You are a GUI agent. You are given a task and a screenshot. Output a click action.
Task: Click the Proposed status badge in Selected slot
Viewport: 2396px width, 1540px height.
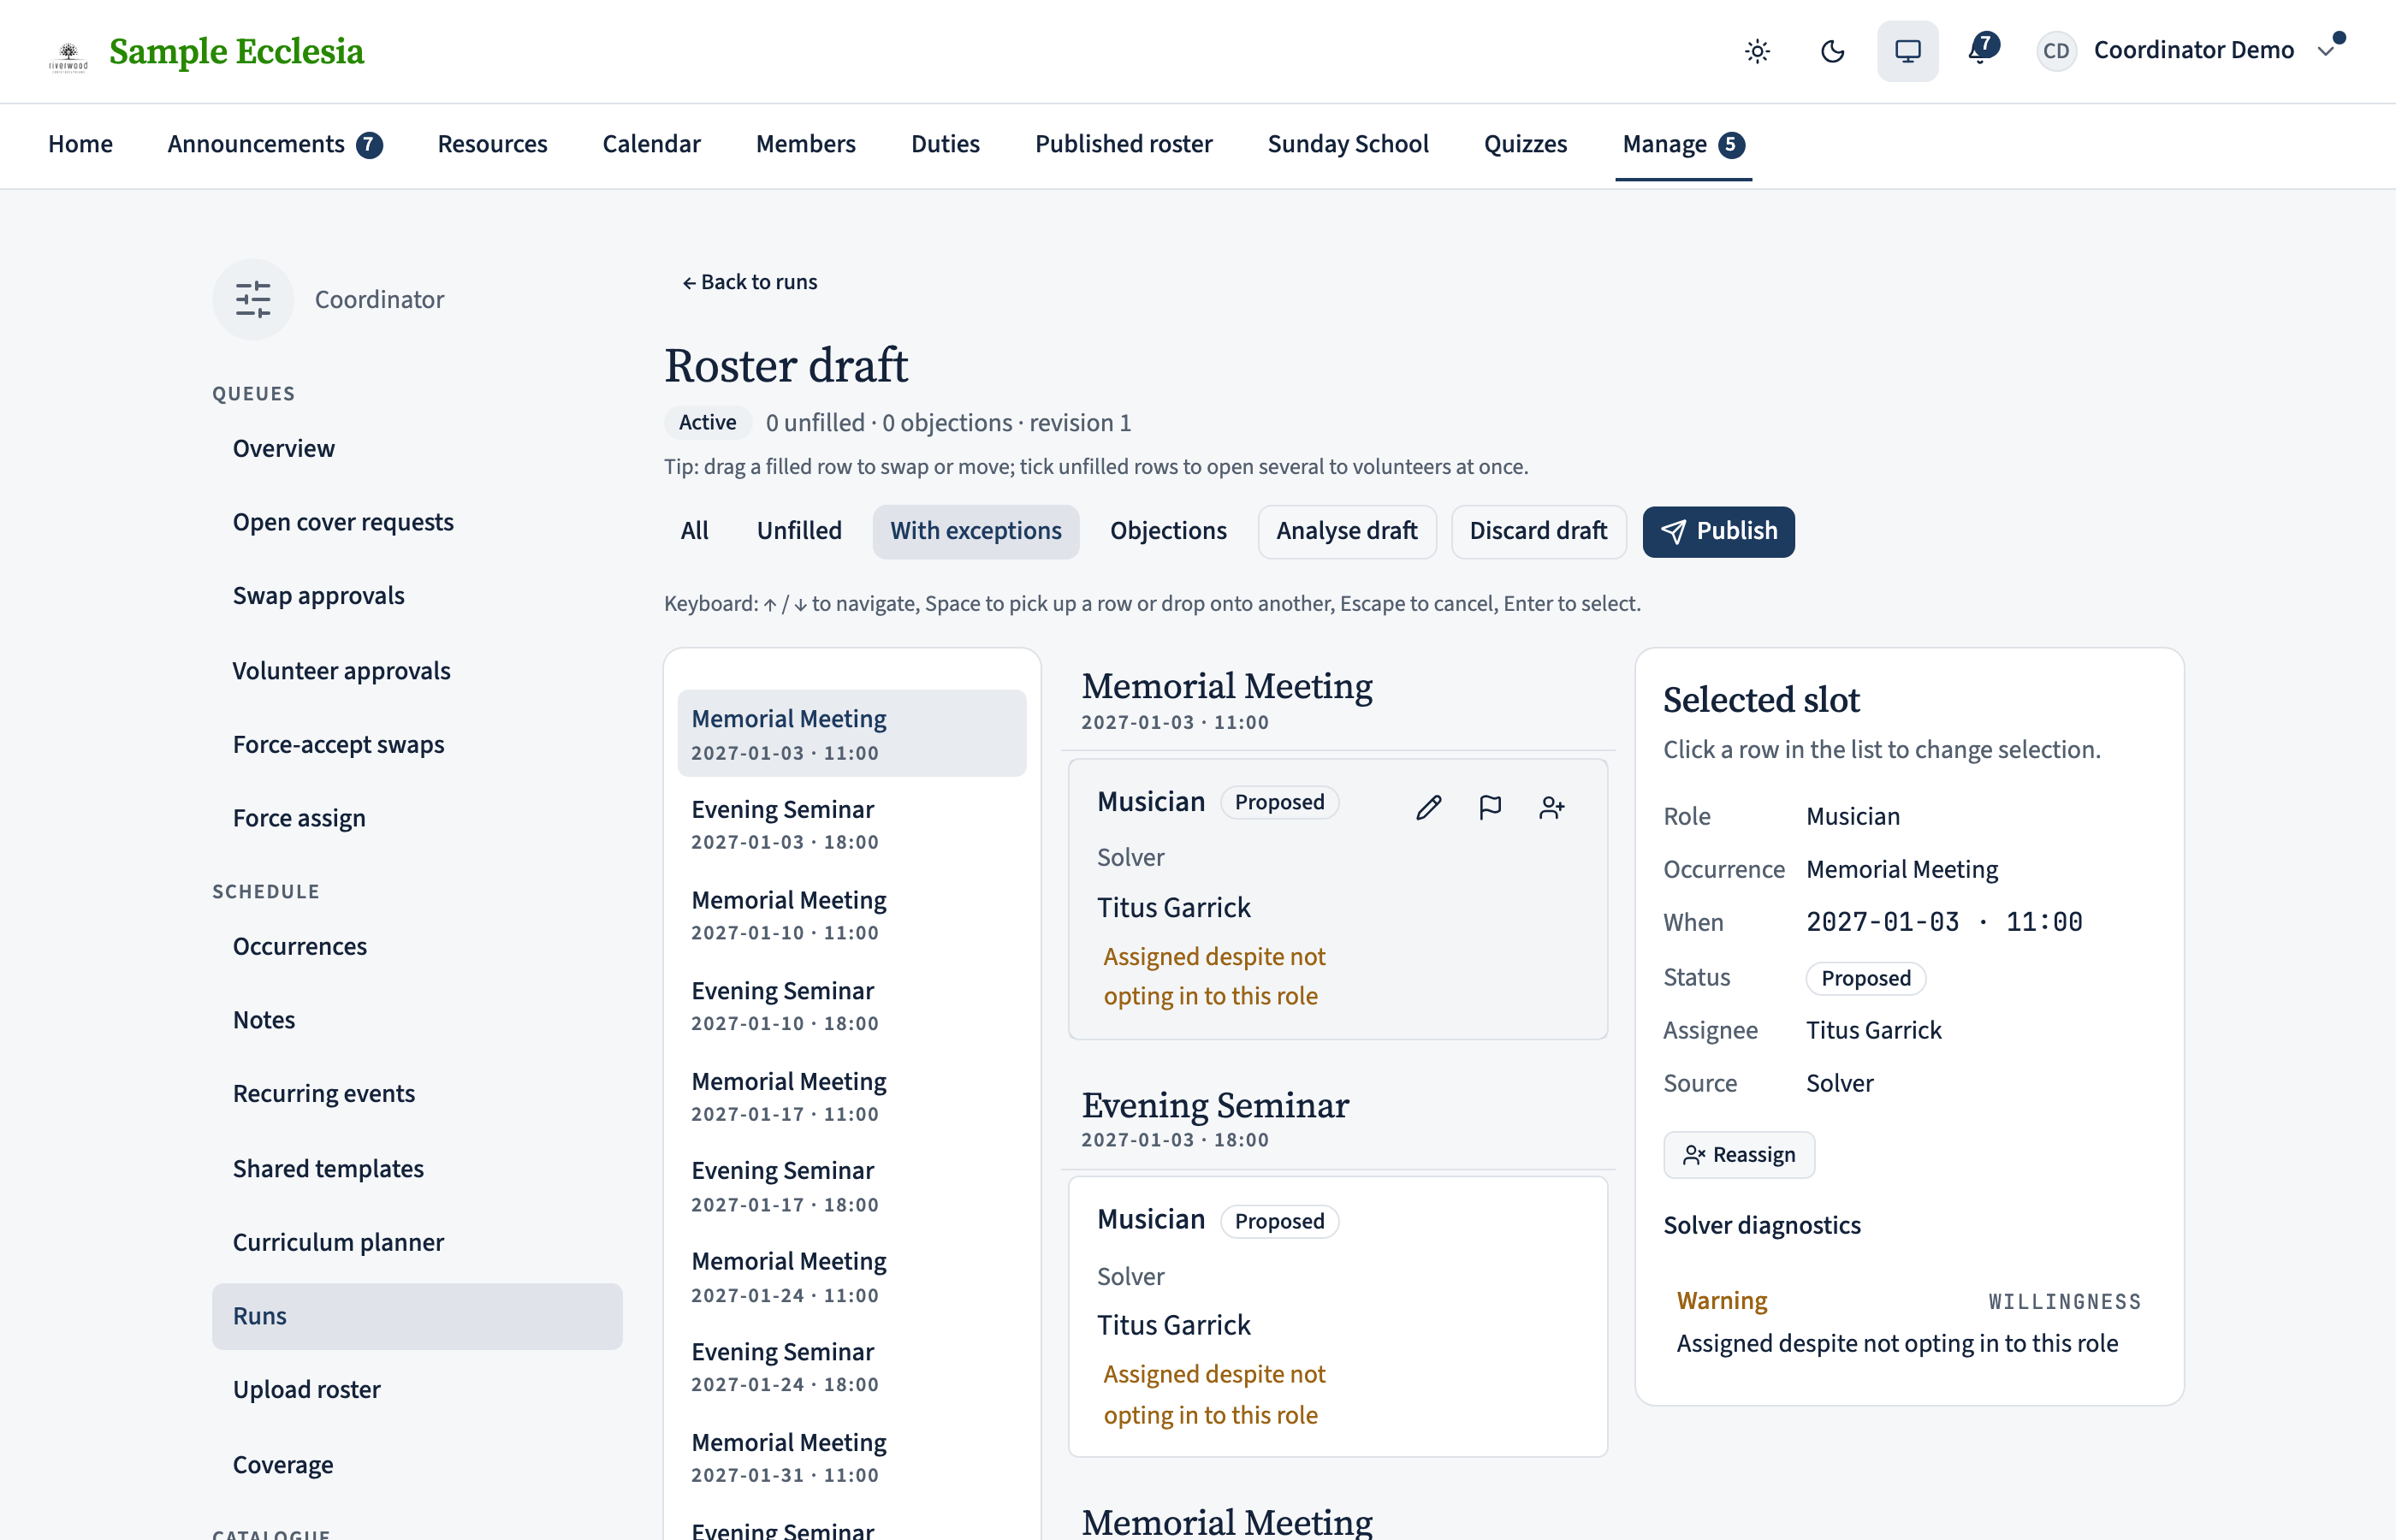tap(1866, 978)
